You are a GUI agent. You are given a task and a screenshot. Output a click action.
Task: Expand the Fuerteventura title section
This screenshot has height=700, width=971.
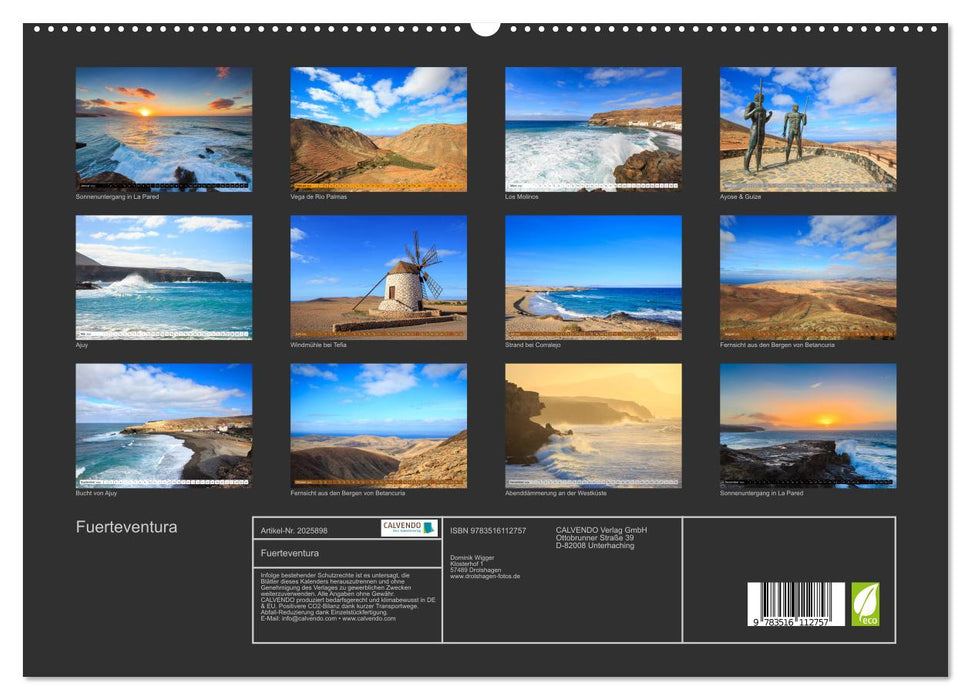(128, 526)
